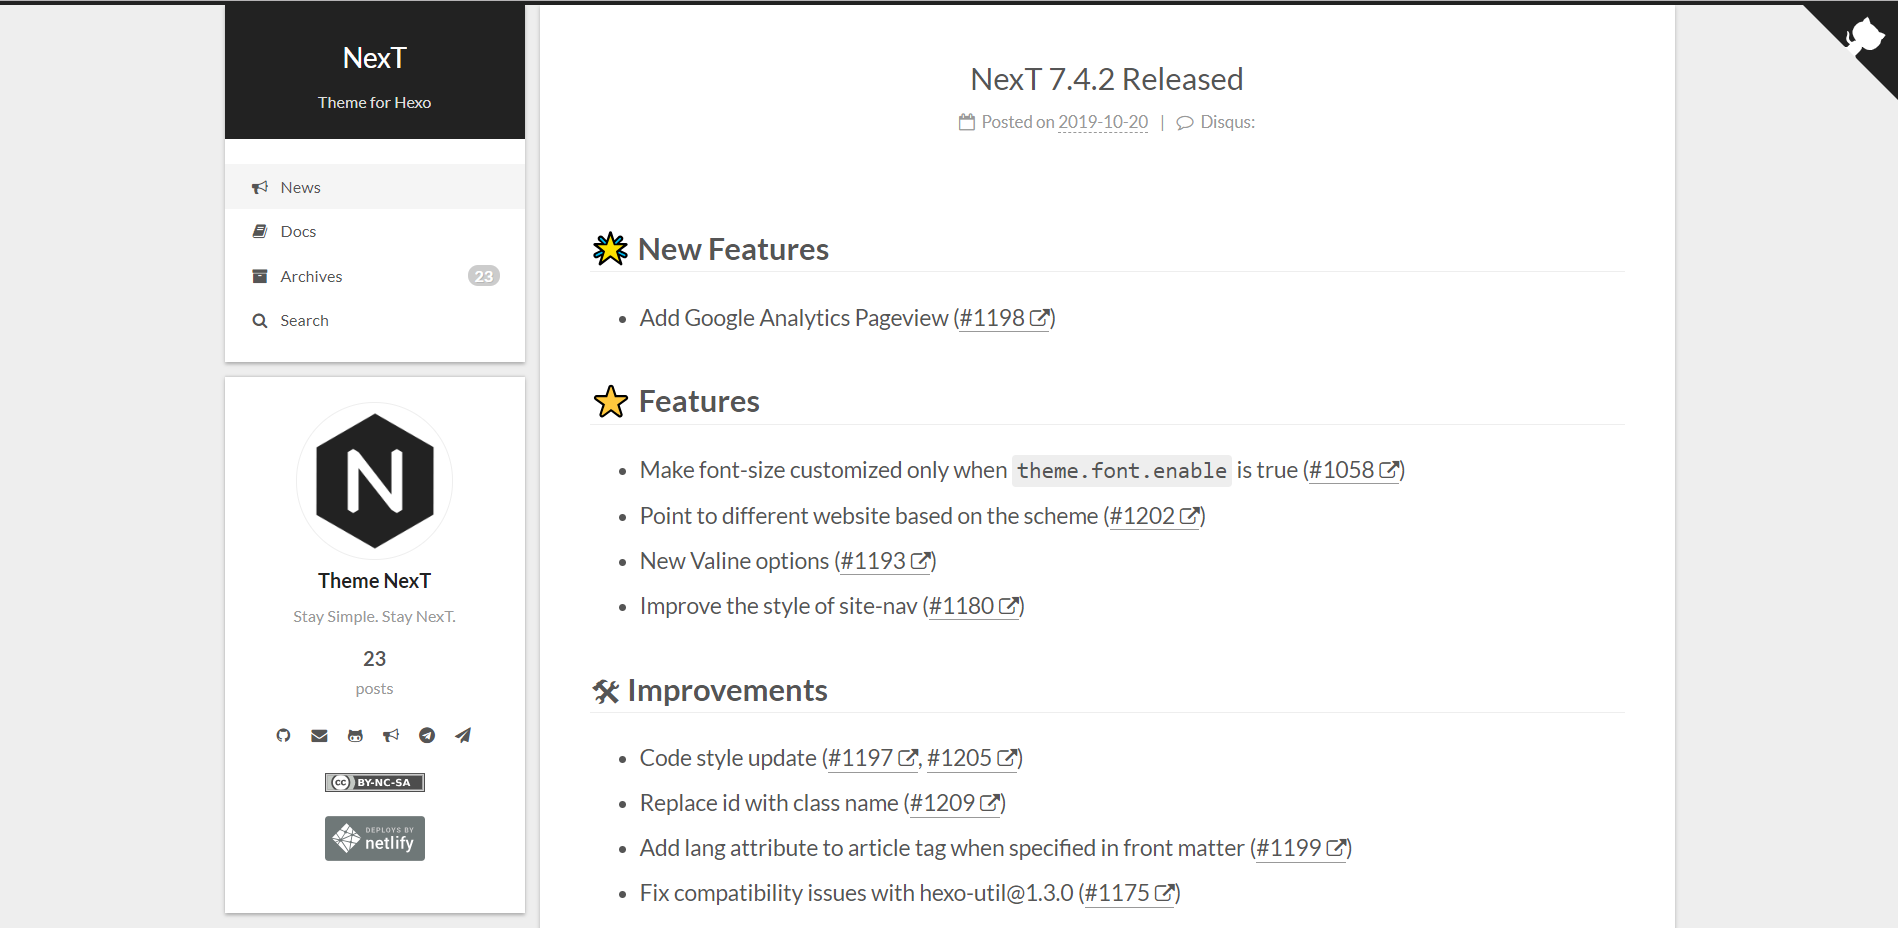
Task: Open the Creative Commons BY-NC-SA badge
Action: click(x=374, y=782)
